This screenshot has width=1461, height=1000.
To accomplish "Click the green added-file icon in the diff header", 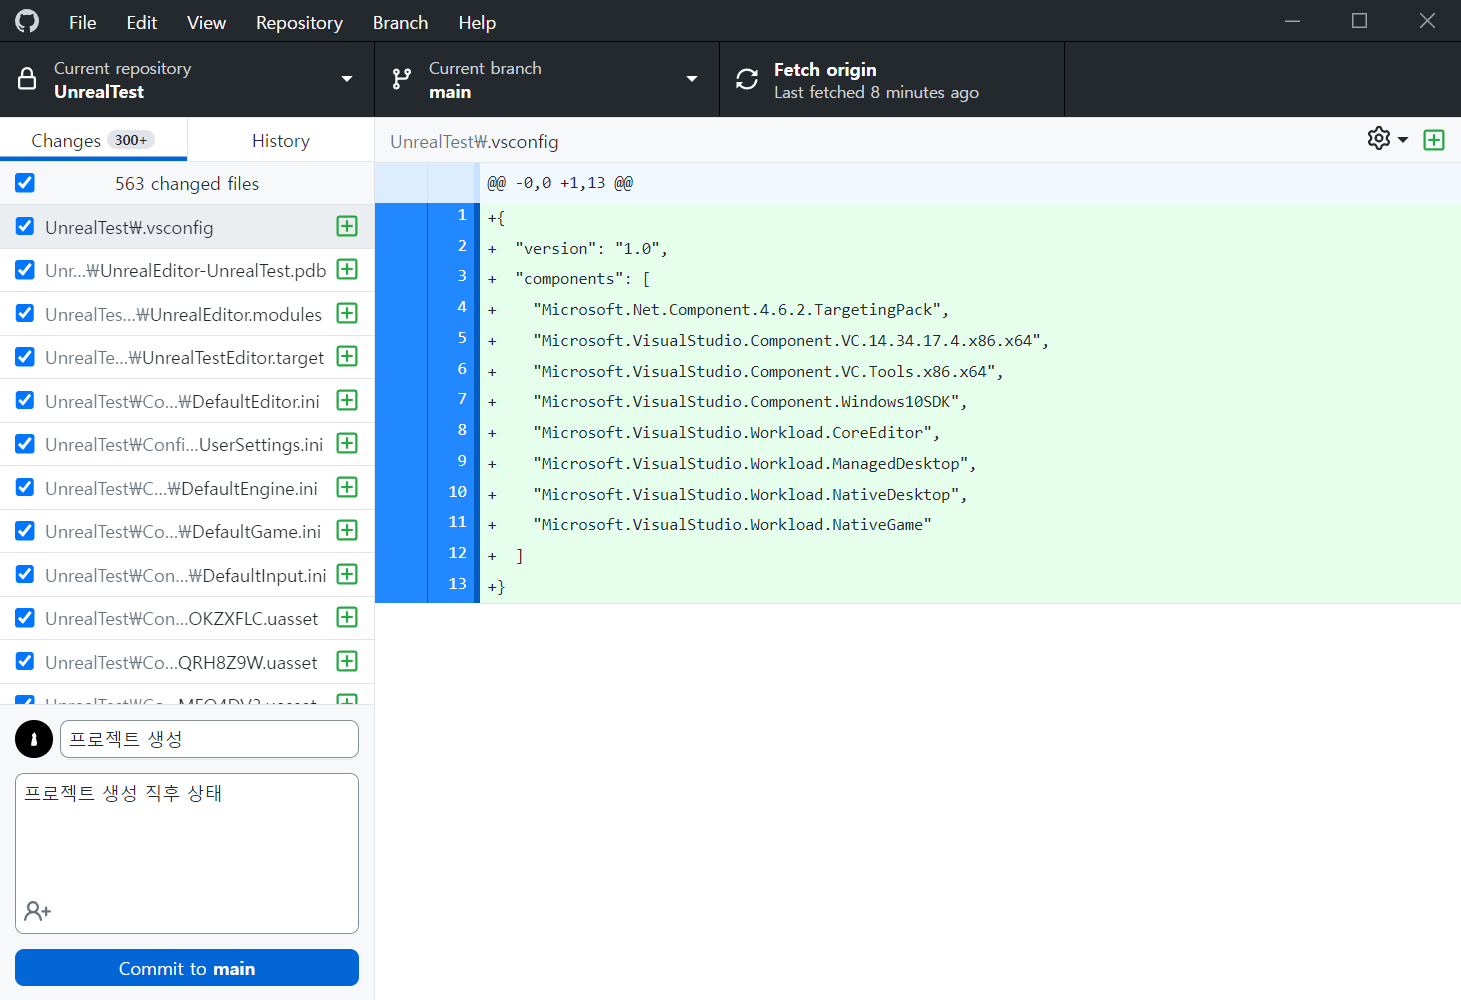I will [1434, 140].
